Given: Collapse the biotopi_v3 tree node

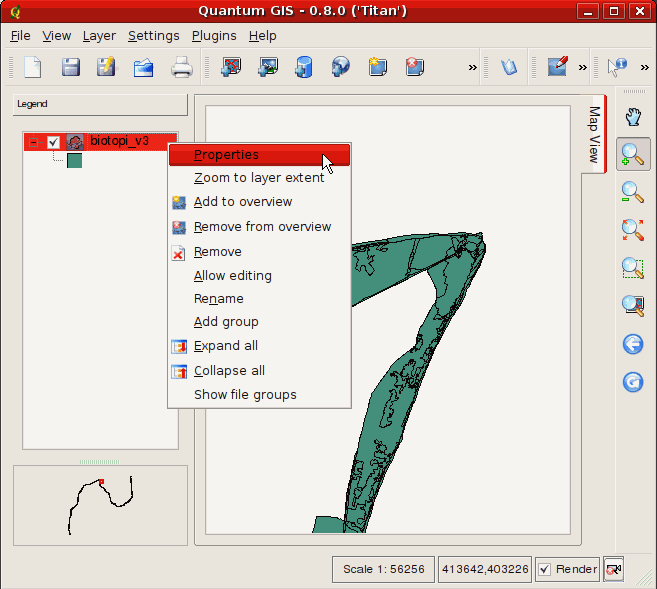Looking at the screenshot, I should [x=34, y=142].
